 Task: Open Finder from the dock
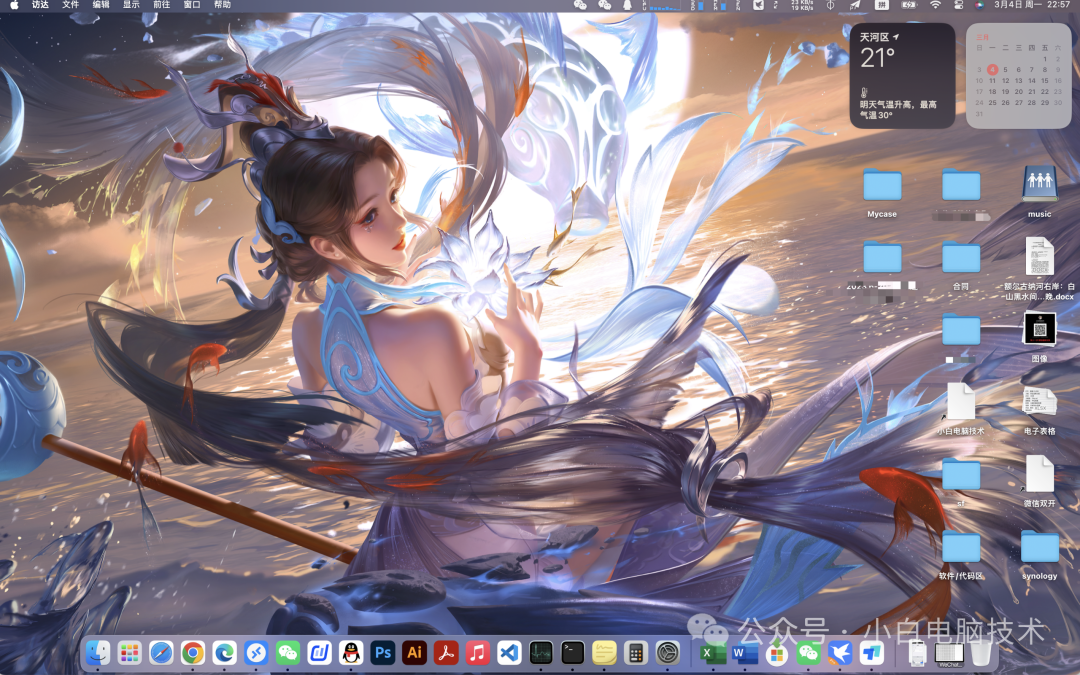point(98,652)
